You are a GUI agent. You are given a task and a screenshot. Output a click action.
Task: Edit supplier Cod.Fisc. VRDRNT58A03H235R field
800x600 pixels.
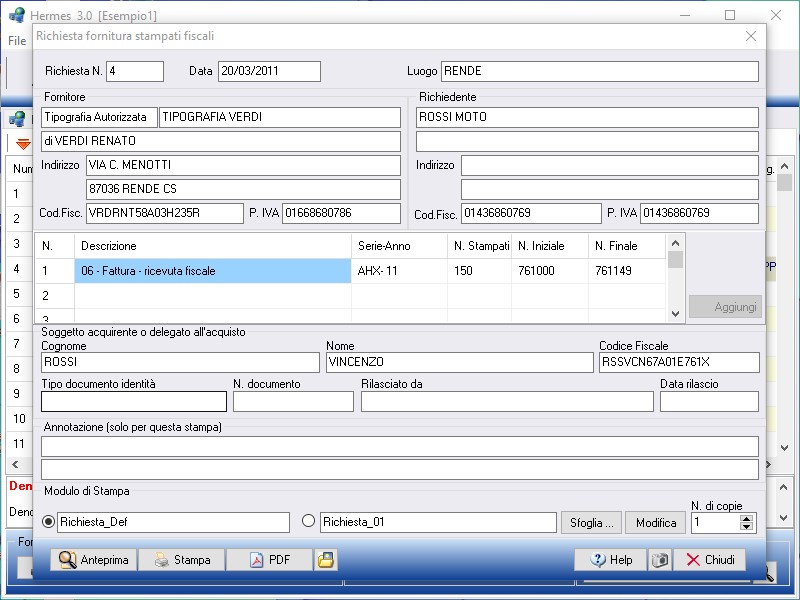(165, 213)
